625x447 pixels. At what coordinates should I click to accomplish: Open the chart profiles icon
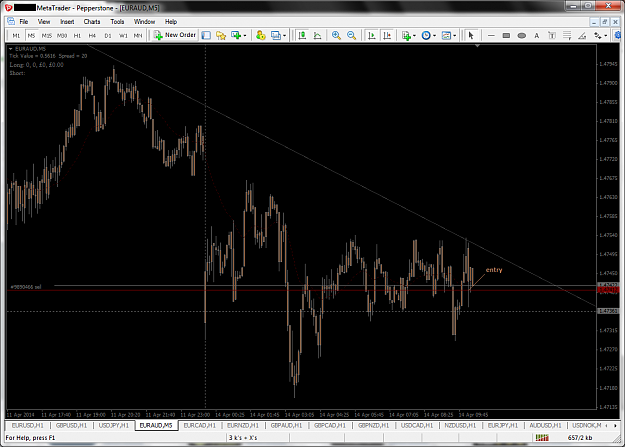(x=276, y=35)
